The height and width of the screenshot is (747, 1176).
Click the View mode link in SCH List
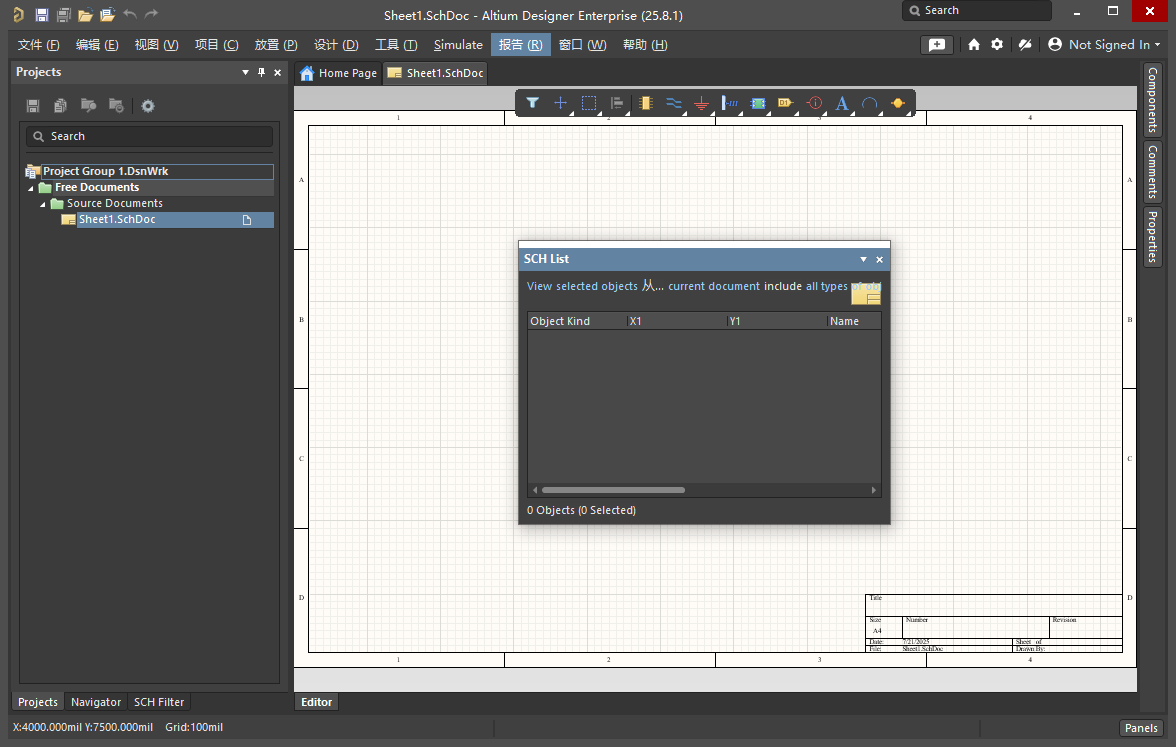pyautogui.click(x=539, y=286)
